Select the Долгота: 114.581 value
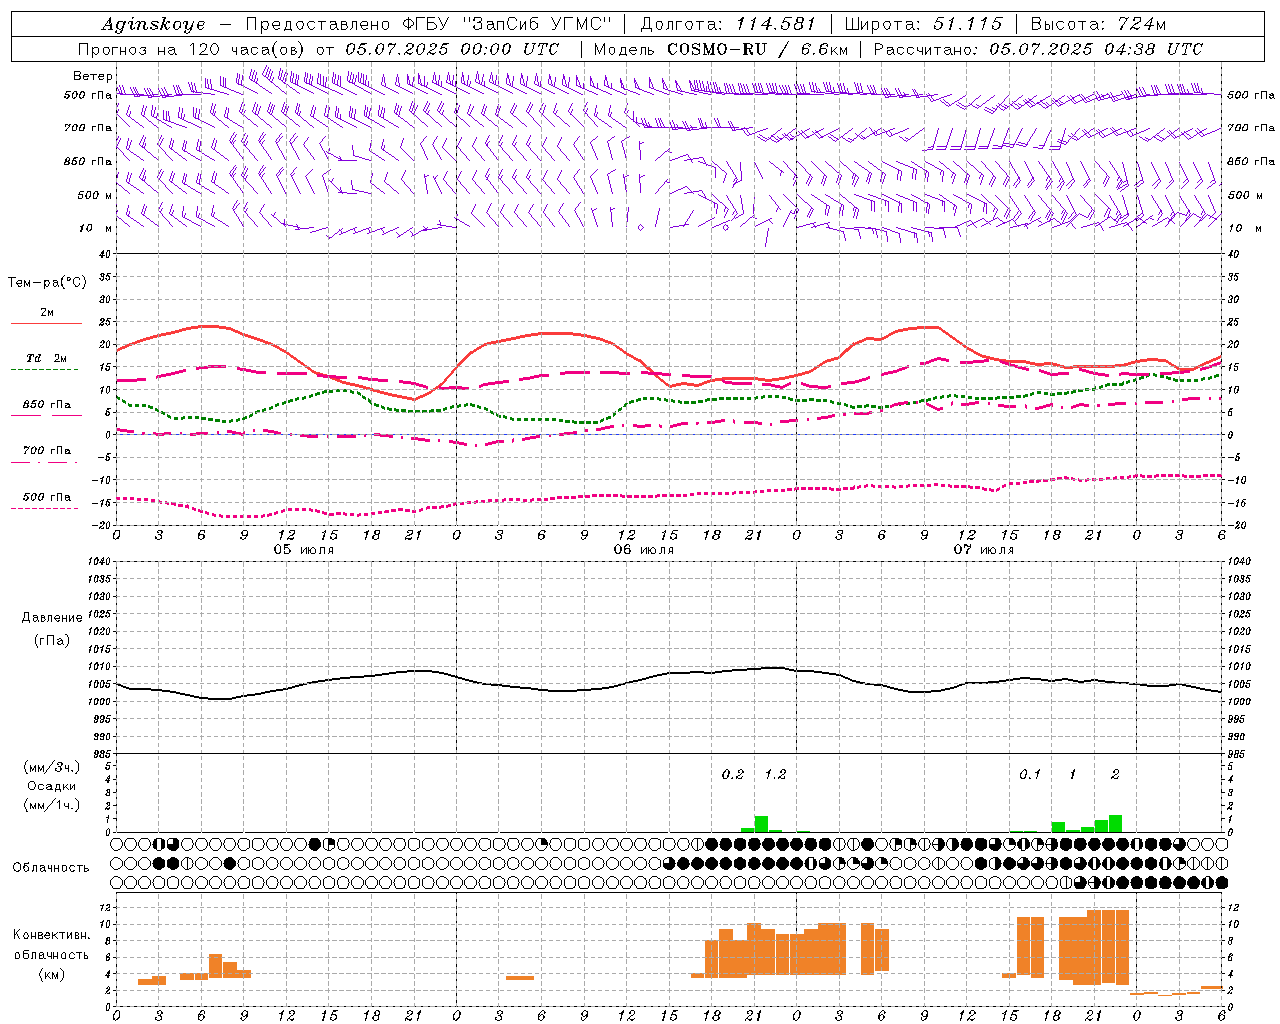 pyautogui.click(x=728, y=24)
